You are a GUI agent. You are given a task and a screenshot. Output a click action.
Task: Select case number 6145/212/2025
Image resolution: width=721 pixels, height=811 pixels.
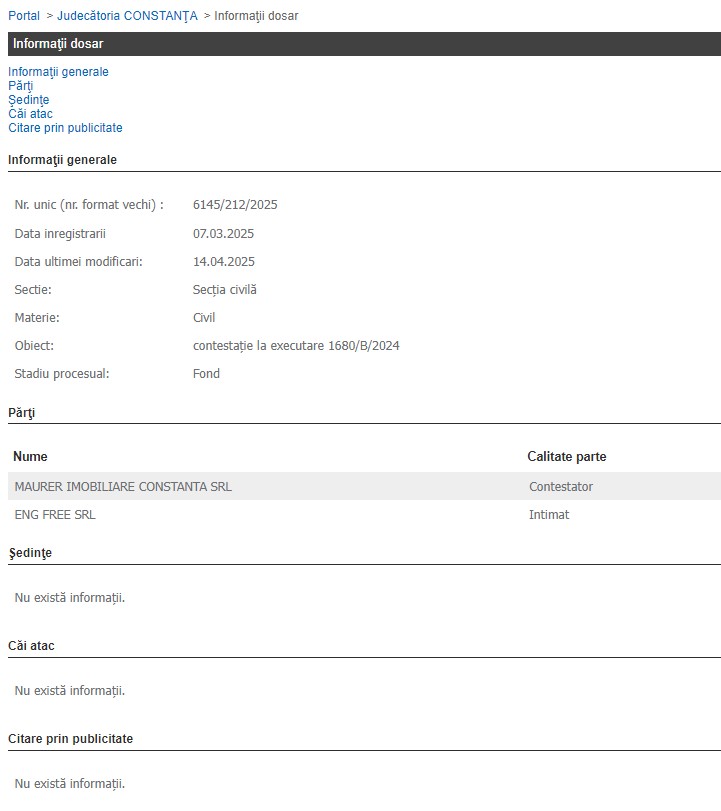click(235, 205)
